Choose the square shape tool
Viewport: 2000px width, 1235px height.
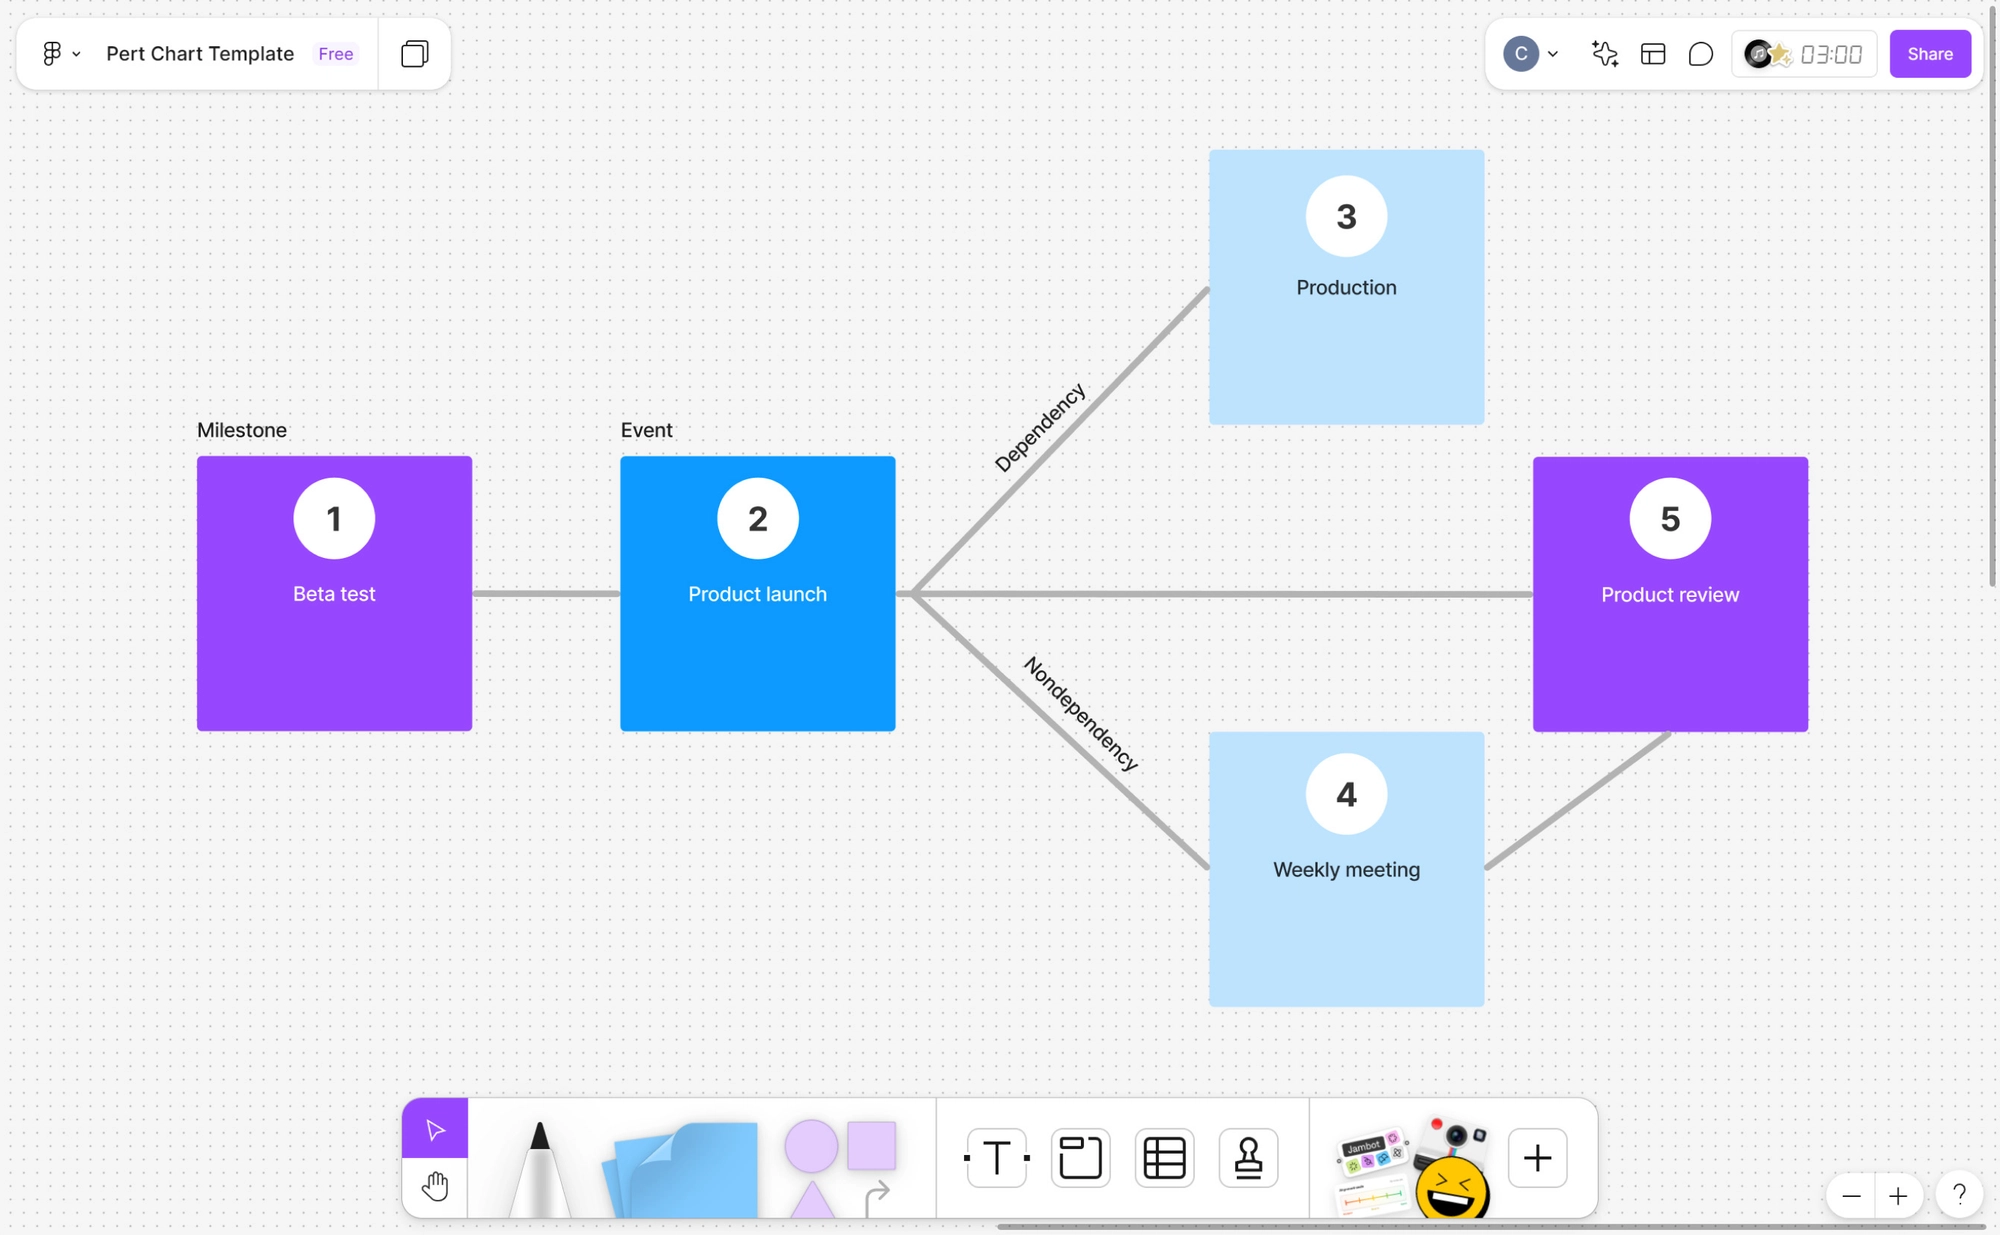coord(872,1145)
